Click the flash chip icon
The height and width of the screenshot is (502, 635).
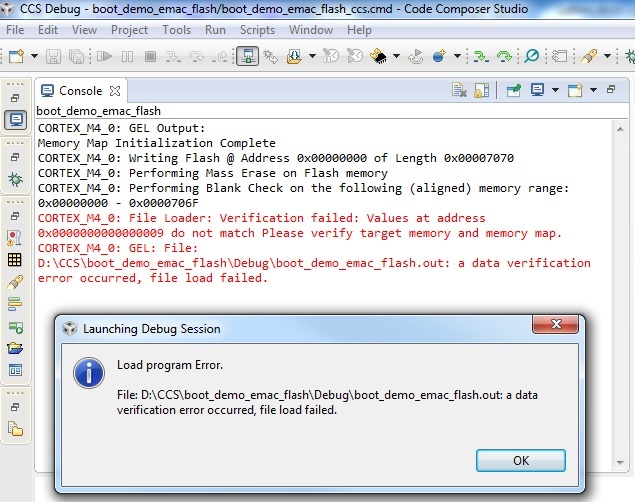(378, 56)
